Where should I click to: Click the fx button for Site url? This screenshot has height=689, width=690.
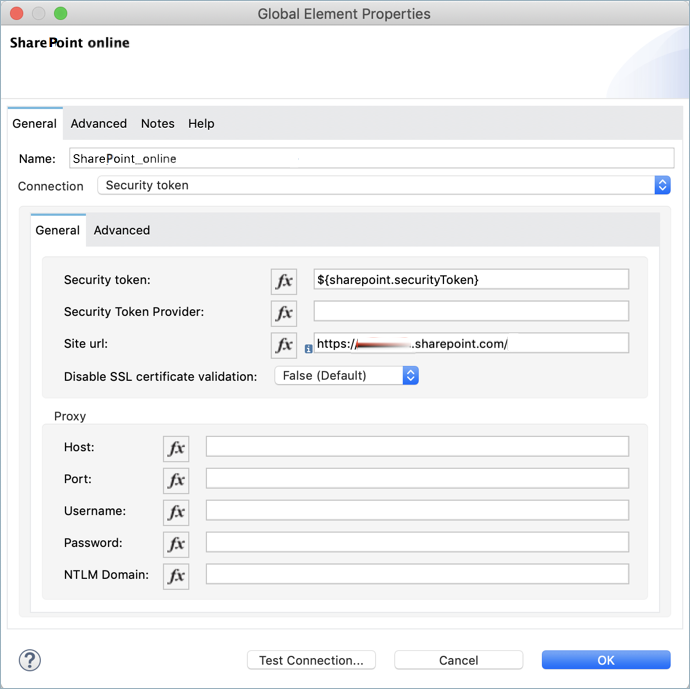[284, 345]
